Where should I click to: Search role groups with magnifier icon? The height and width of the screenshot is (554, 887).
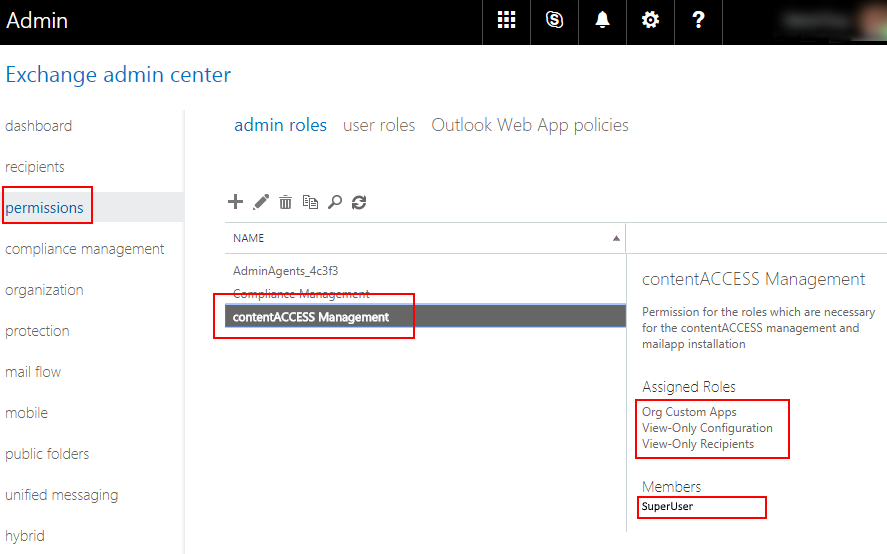(335, 202)
